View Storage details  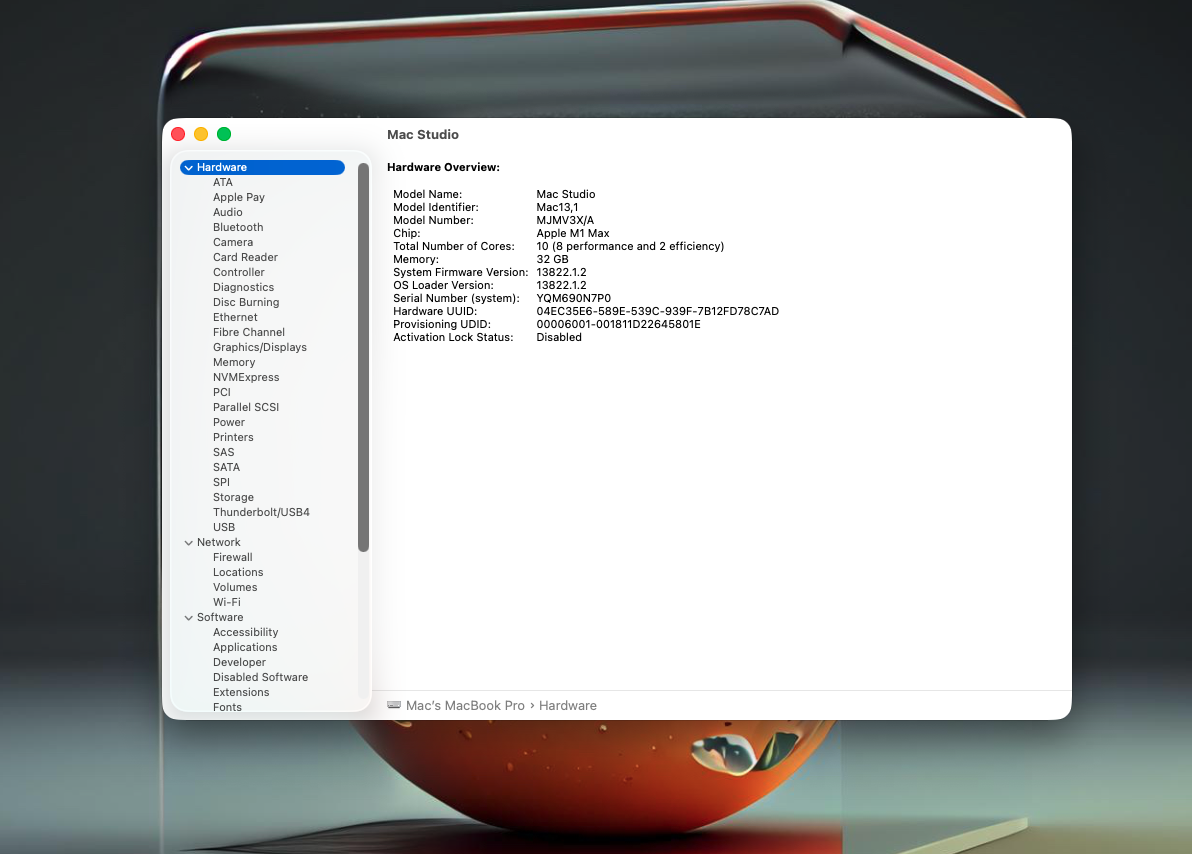[233, 497]
